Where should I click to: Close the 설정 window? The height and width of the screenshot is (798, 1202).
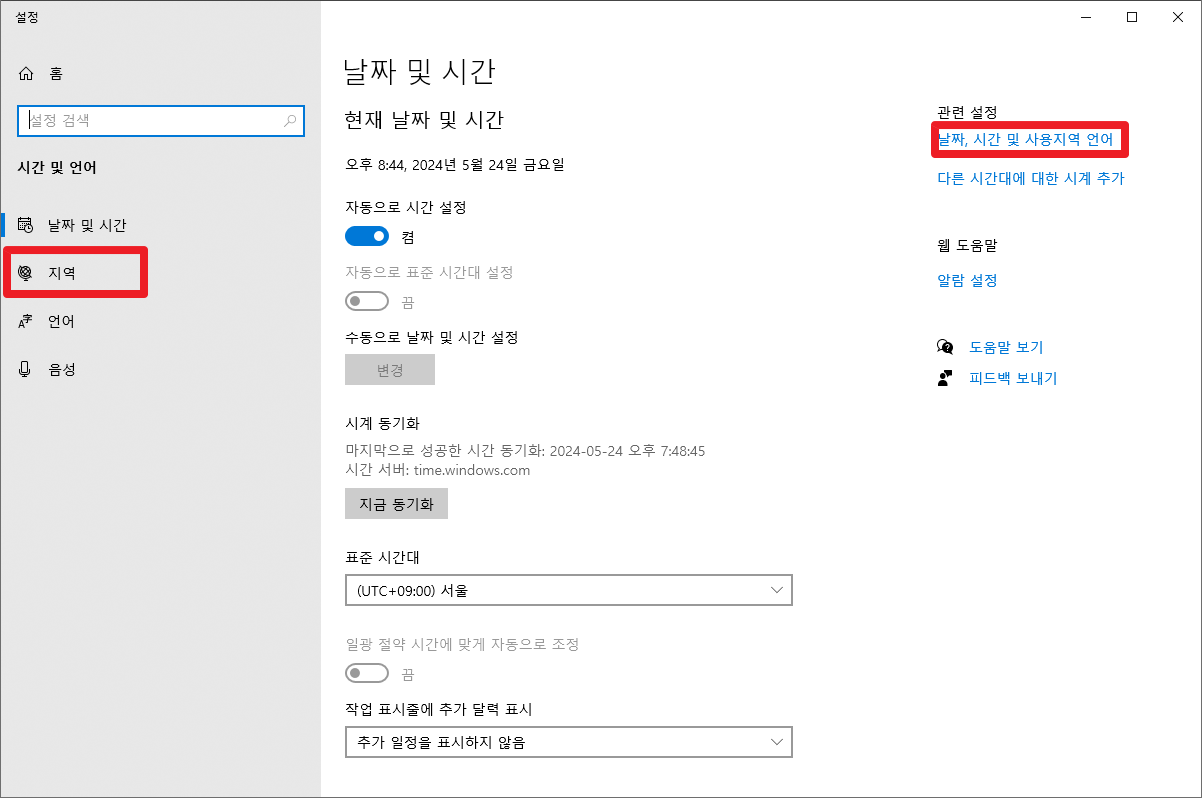pos(1178,17)
